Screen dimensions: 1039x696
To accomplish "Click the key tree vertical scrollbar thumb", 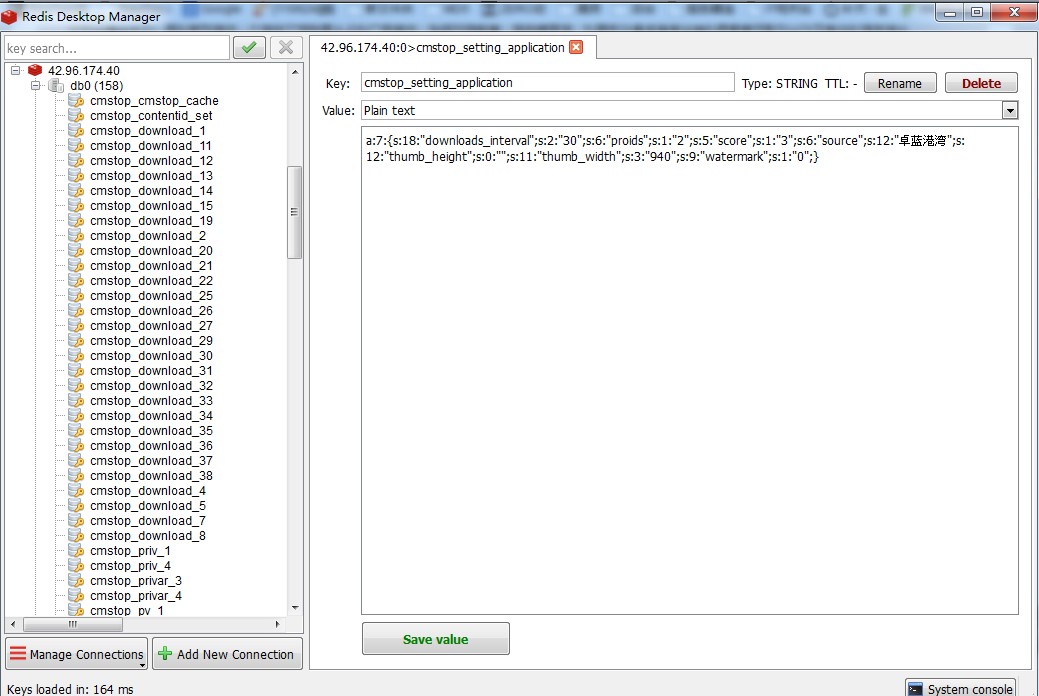I will tap(294, 212).
